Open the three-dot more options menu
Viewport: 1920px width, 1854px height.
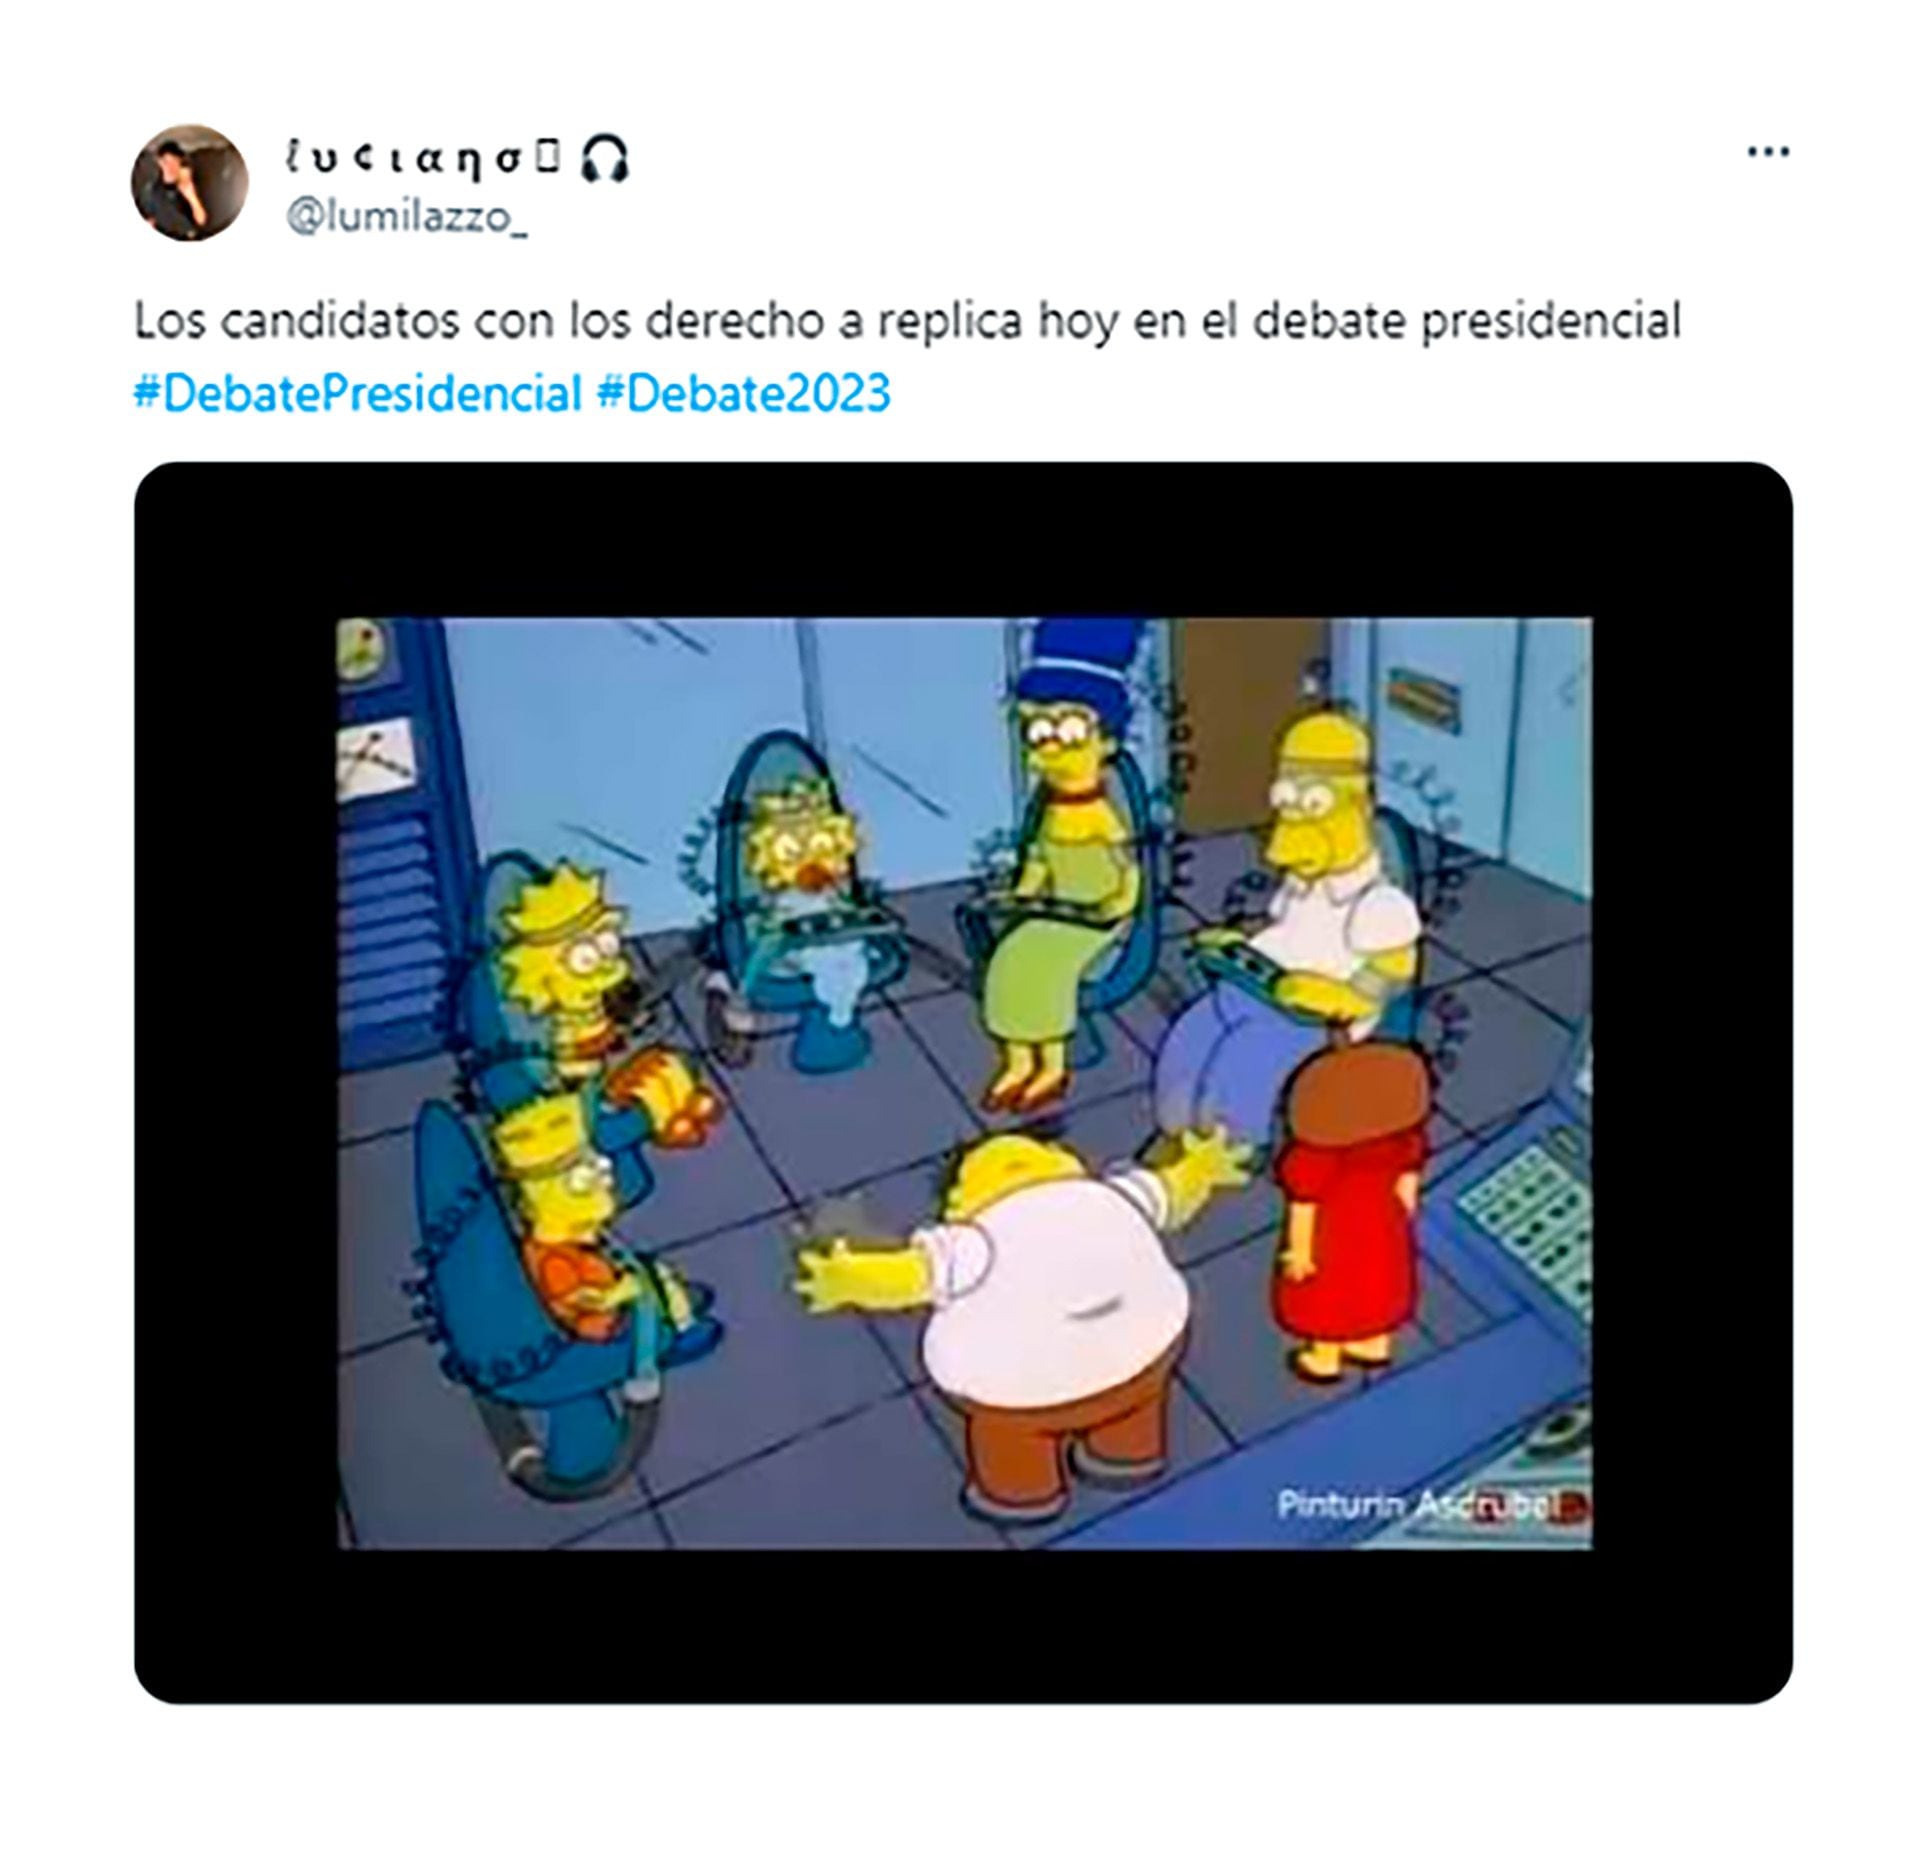pyautogui.click(x=1767, y=153)
